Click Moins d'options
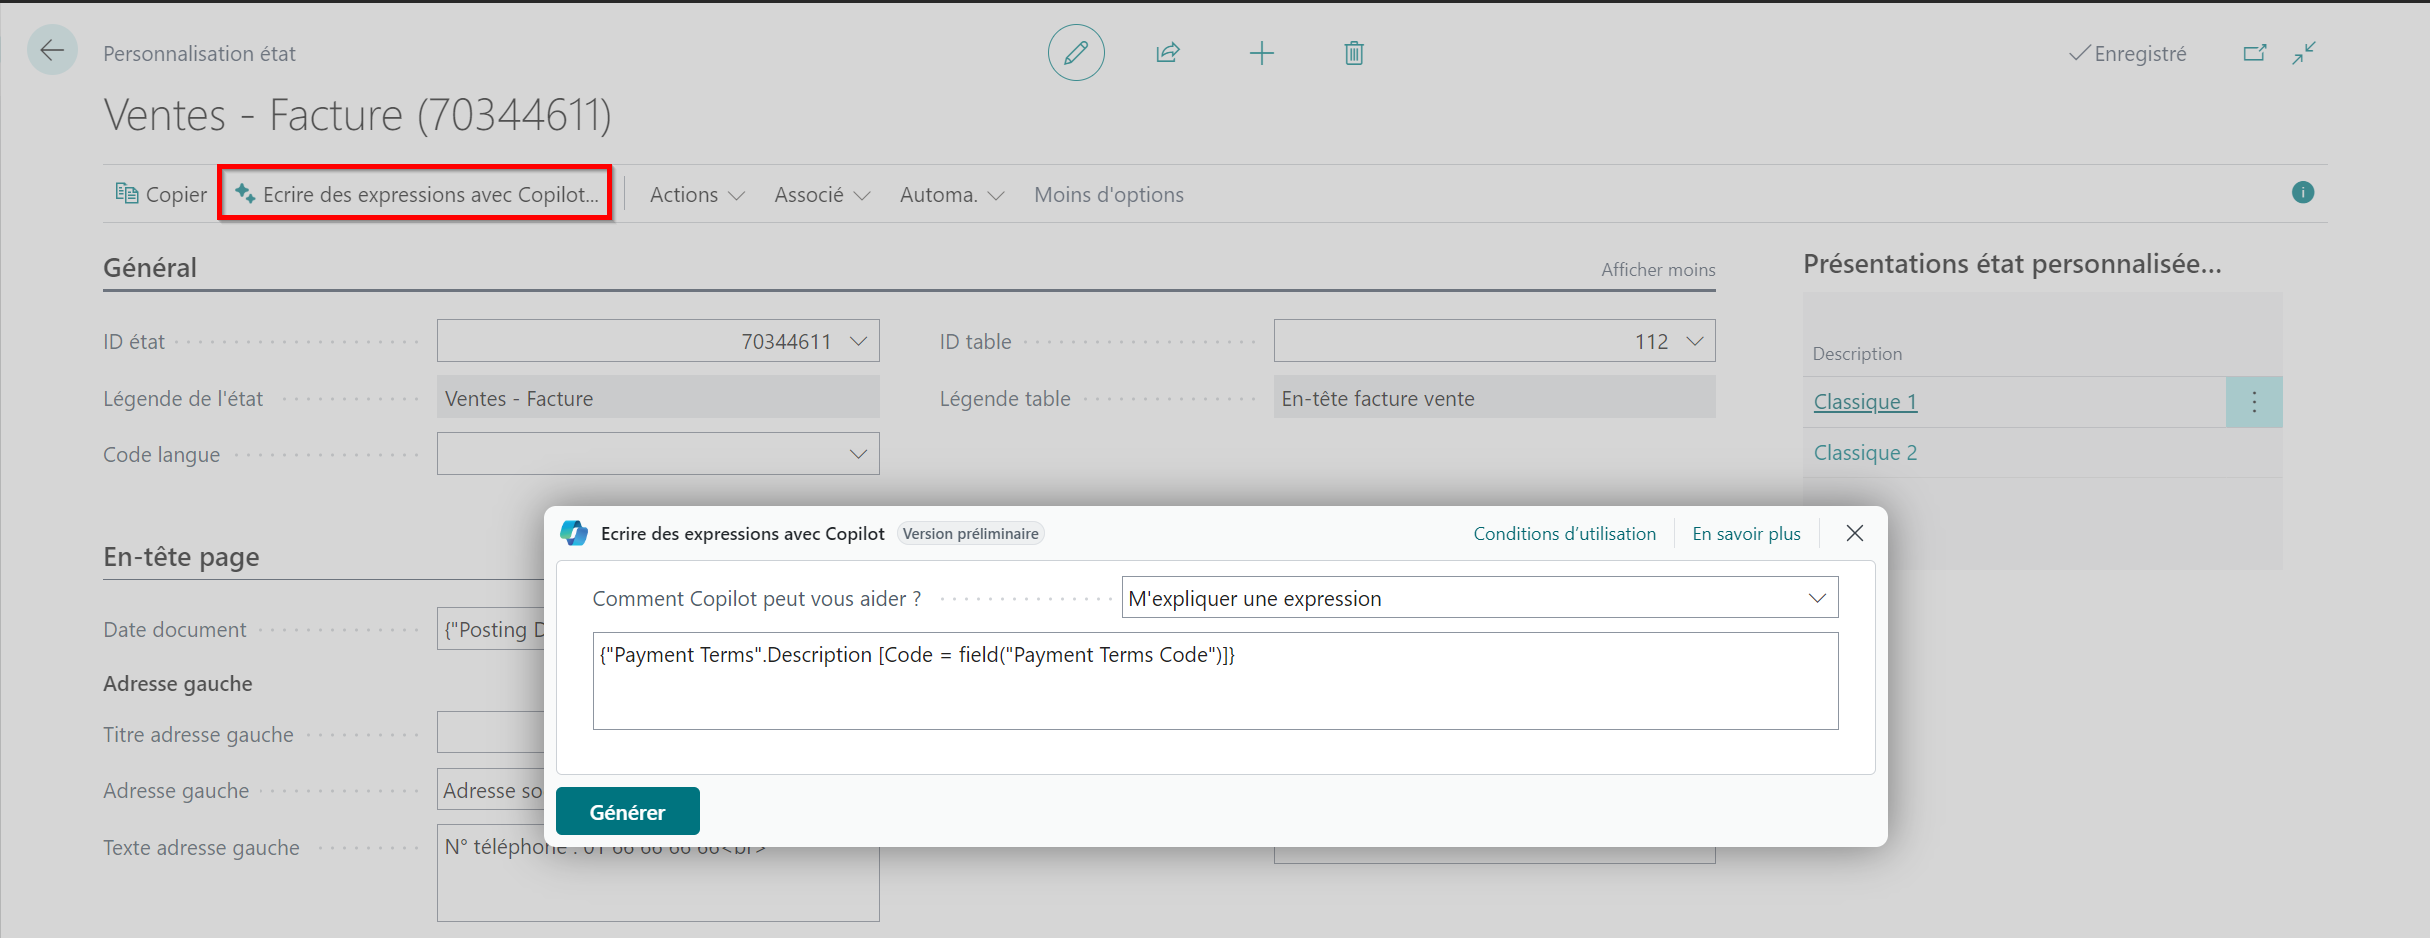Image resolution: width=2430 pixels, height=938 pixels. pyautogui.click(x=1108, y=195)
